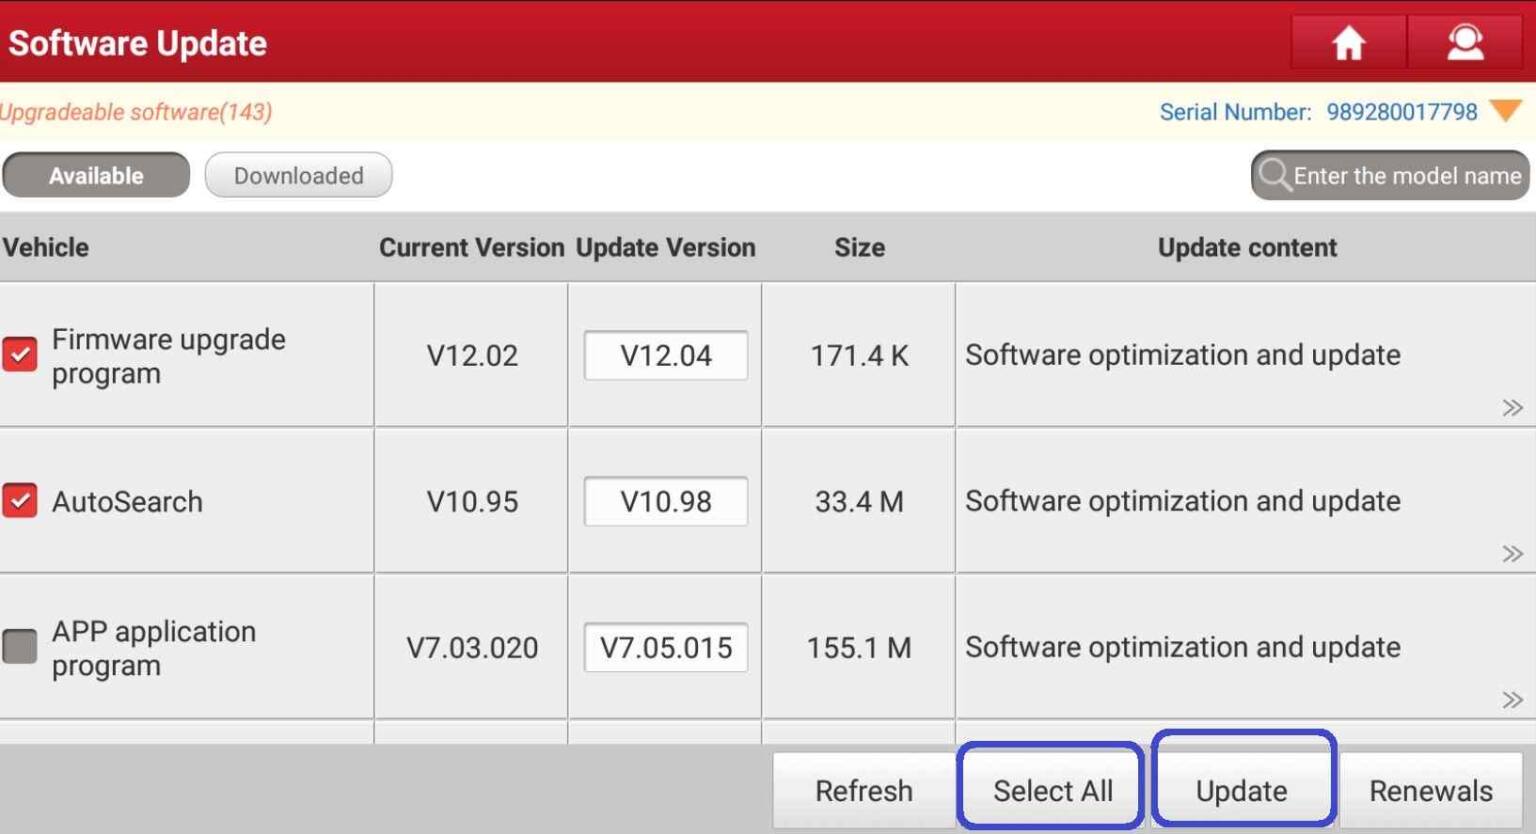Image resolution: width=1536 pixels, height=834 pixels.
Task: Expand AutoSearch update content details
Action: [x=1512, y=553]
